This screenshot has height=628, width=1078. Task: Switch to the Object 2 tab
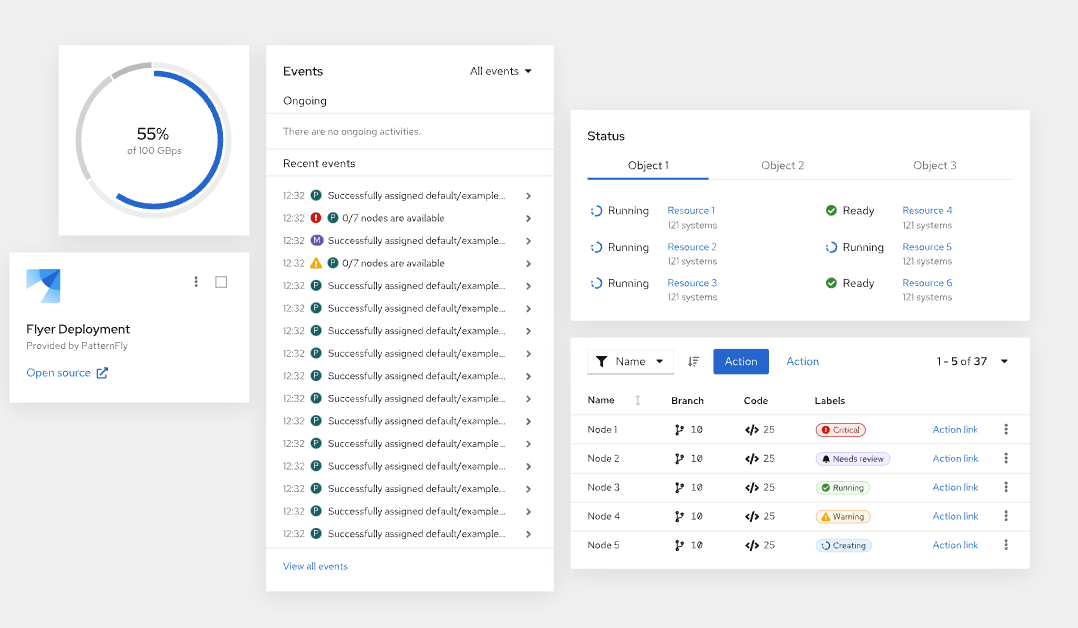(x=783, y=165)
